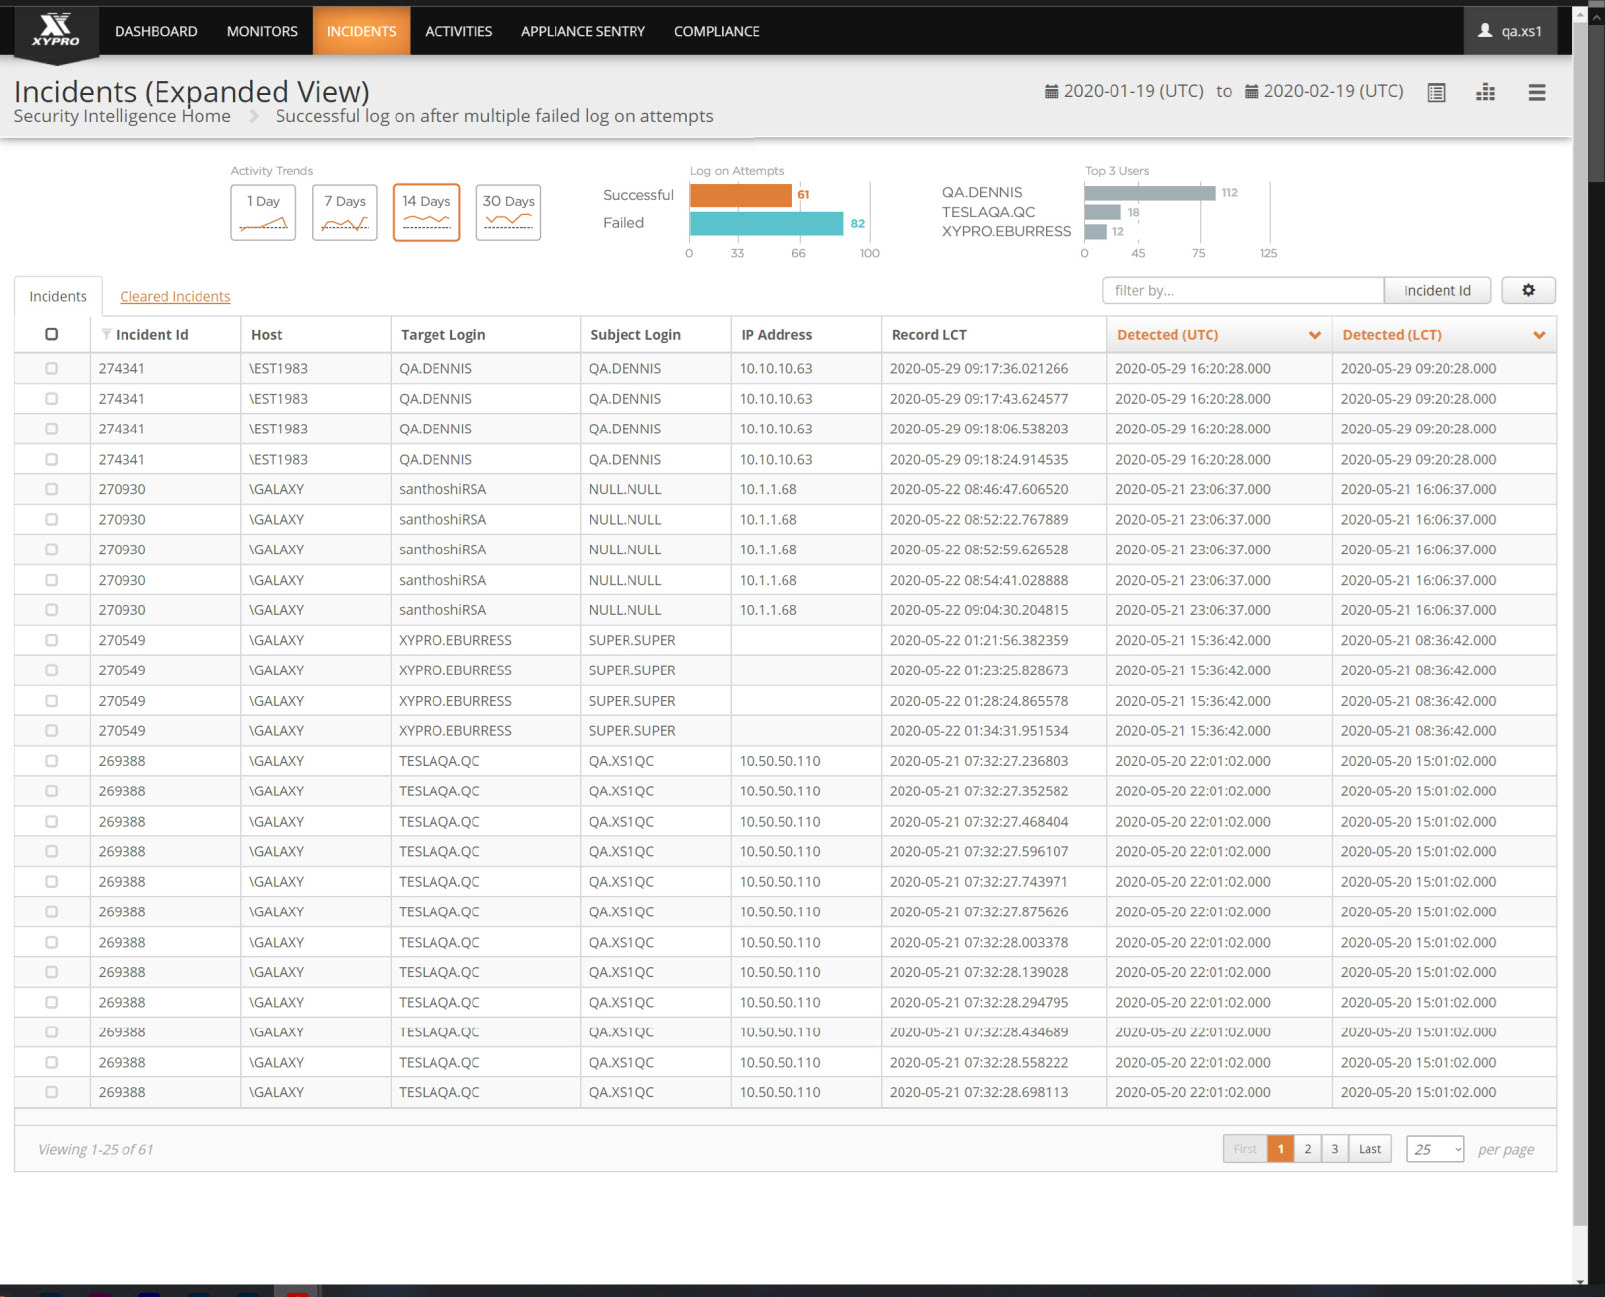Click the teal Failed attempts bar
This screenshot has width=1605, height=1297.
(766, 223)
